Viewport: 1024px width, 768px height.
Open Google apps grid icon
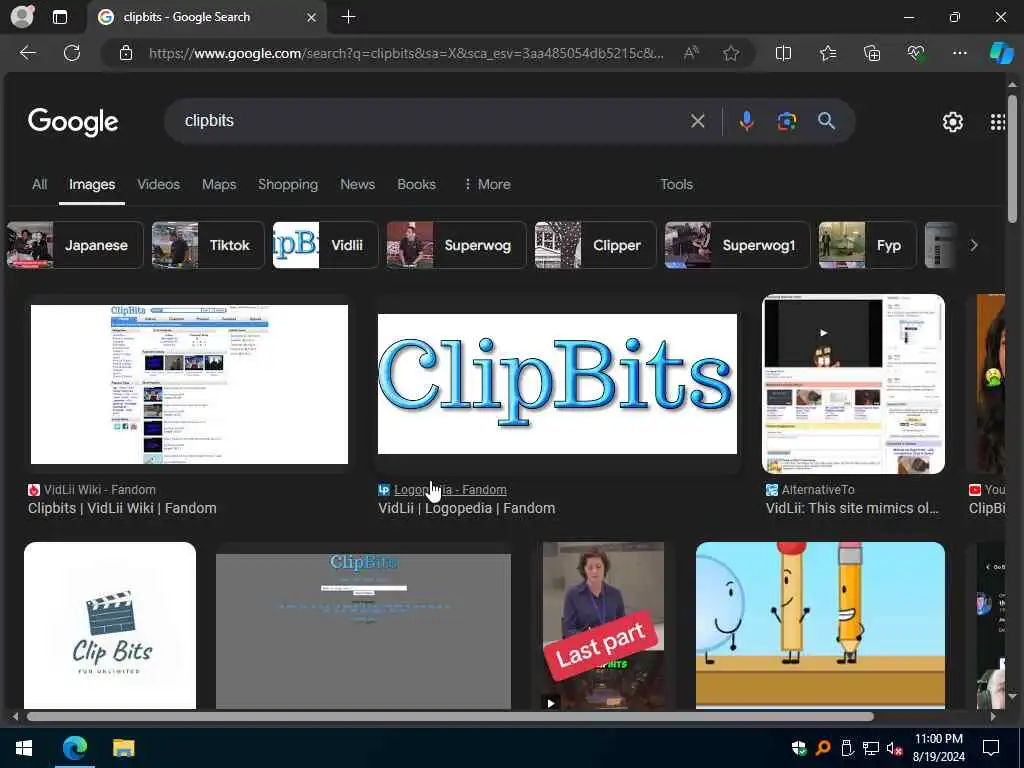(x=997, y=121)
